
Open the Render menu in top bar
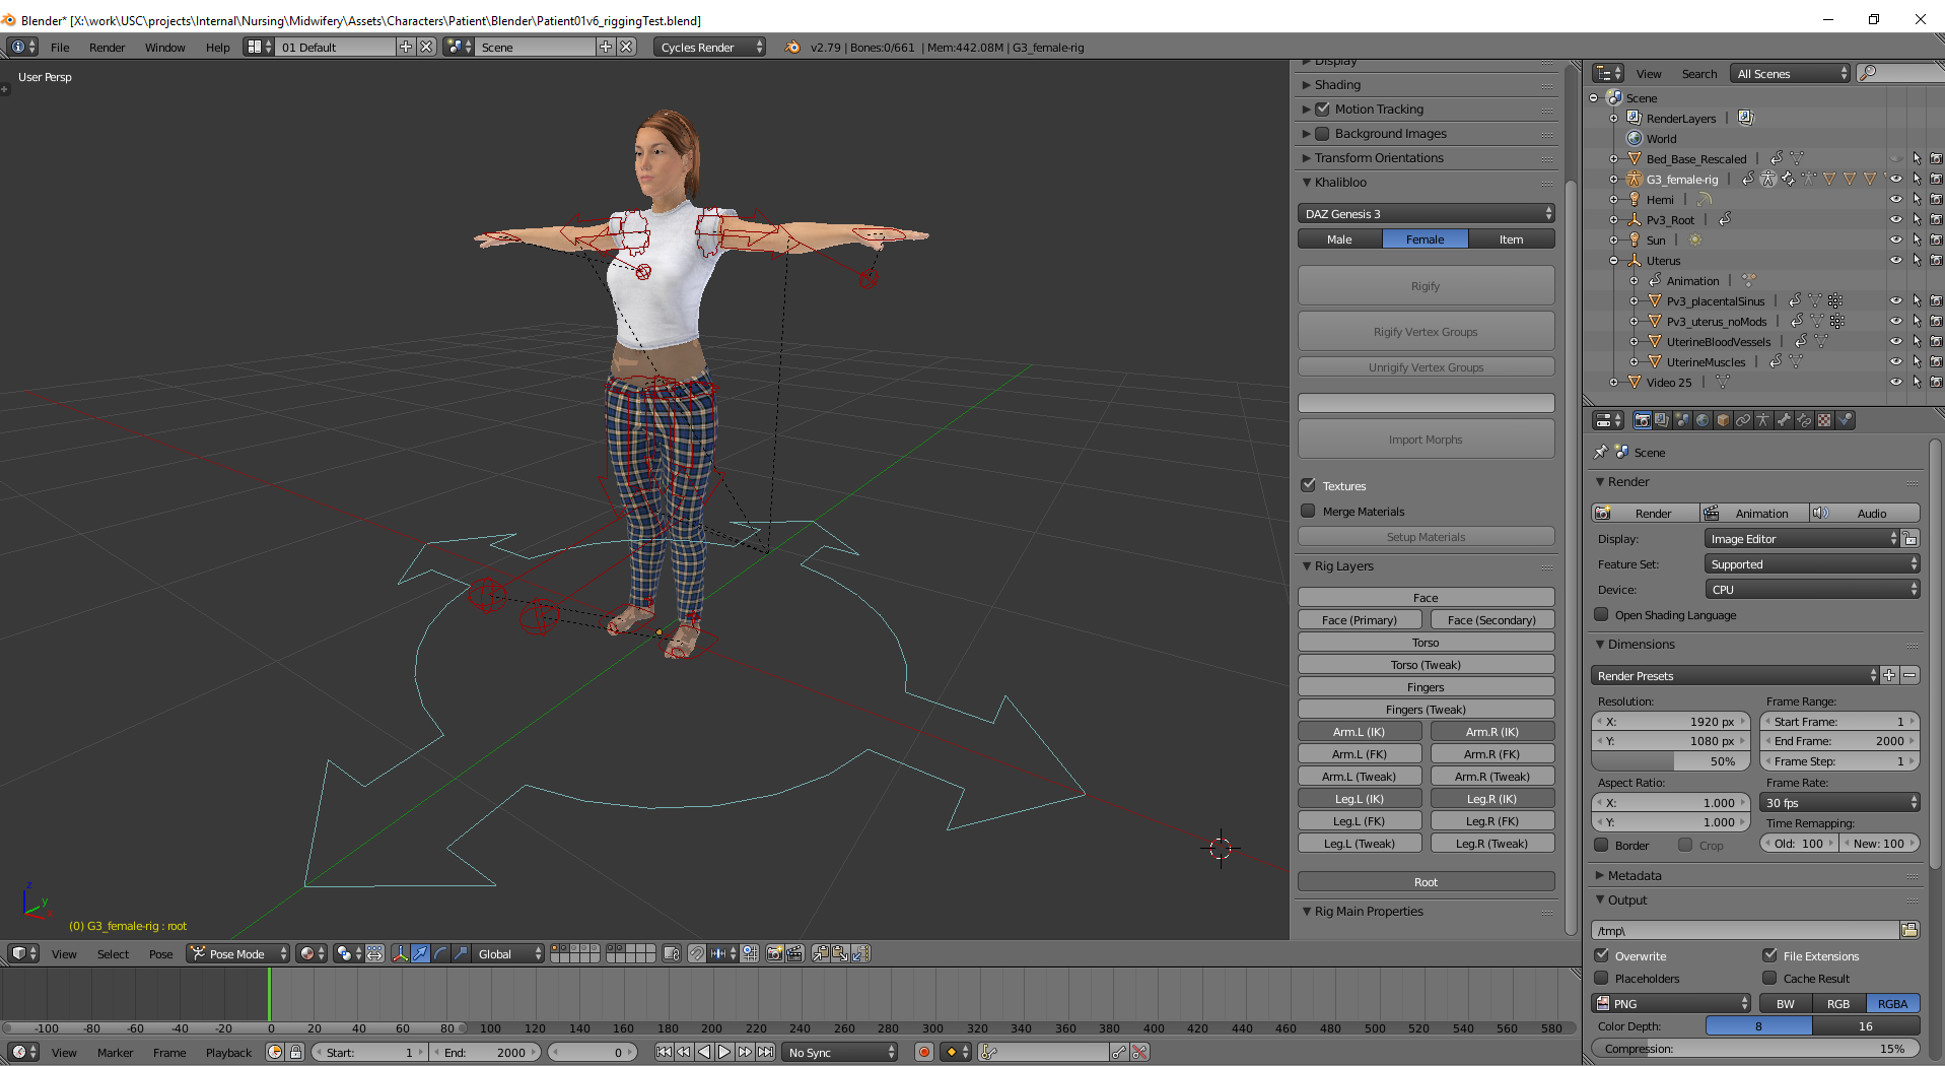(107, 47)
